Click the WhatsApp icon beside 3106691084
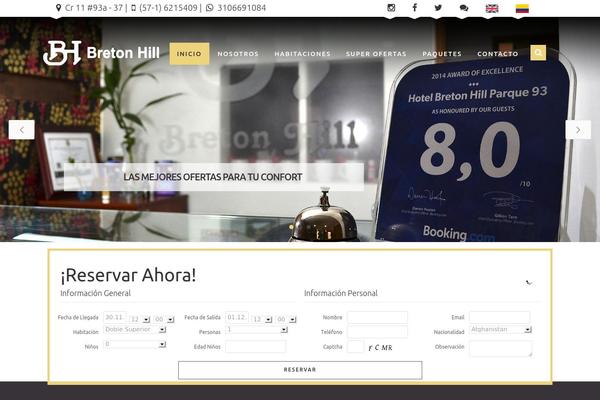This screenshot has width=600, height=400. click(209, 8)
